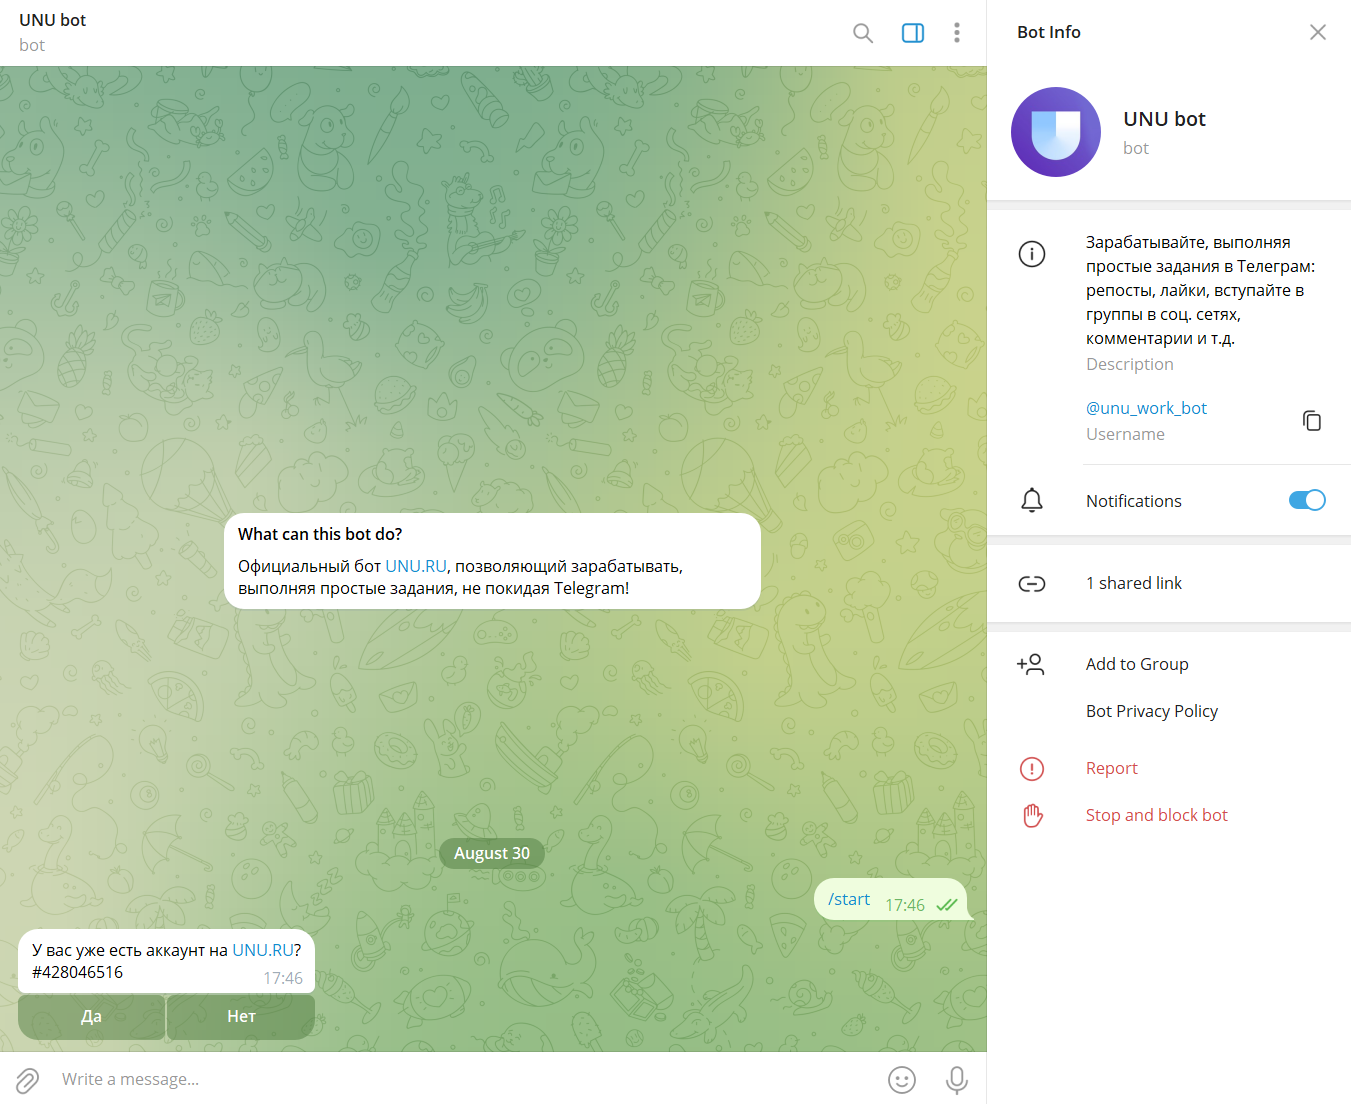Click the microphone voice message icon

click(957, 1080)
